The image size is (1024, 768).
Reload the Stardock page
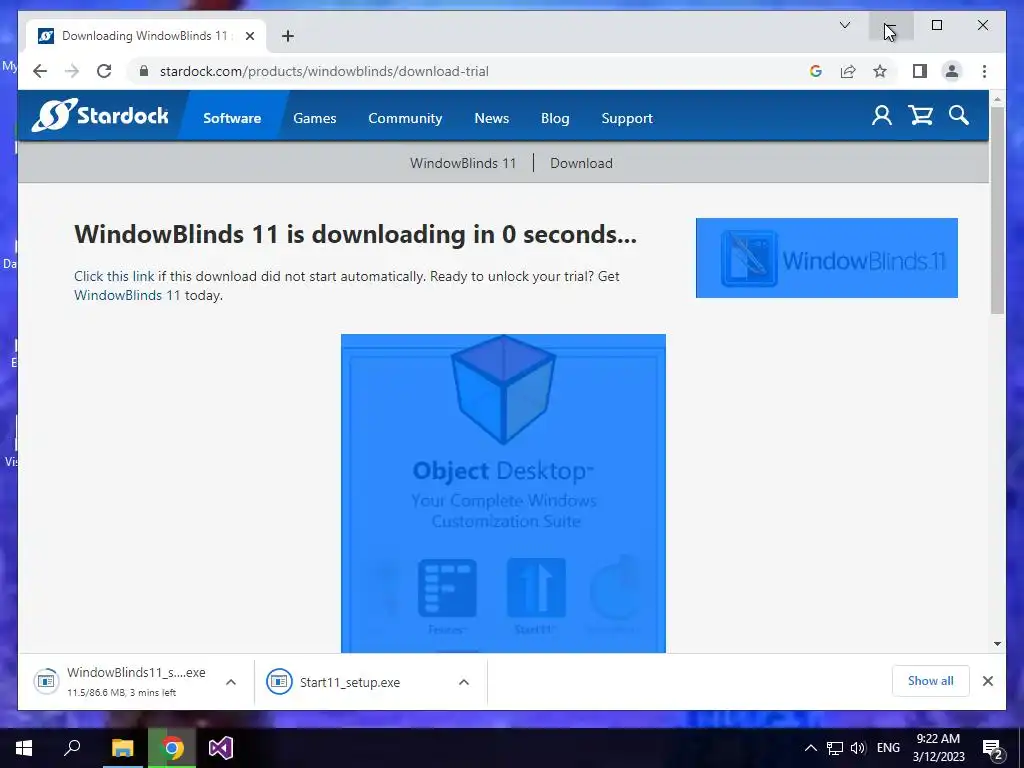coord(104,71)
